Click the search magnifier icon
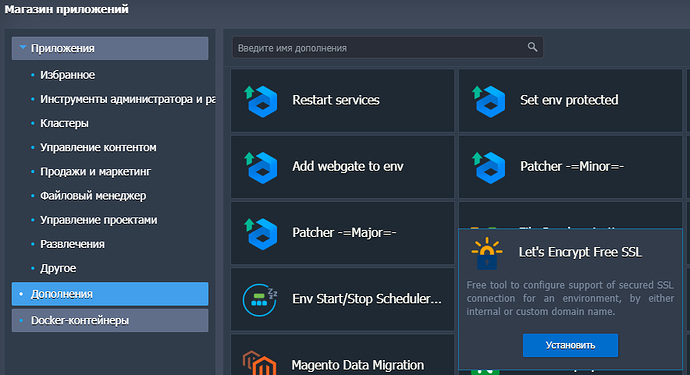The height and width of the screenshot is (375, 690). (x=532, y=47)
